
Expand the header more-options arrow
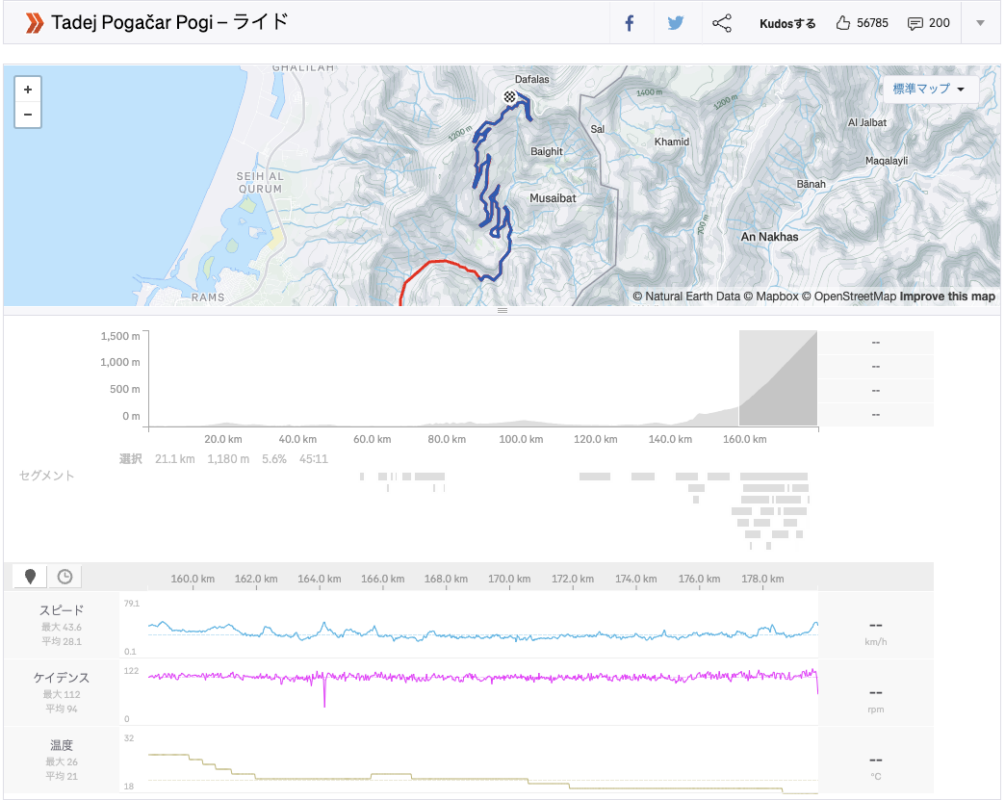[x=979, y=23]
